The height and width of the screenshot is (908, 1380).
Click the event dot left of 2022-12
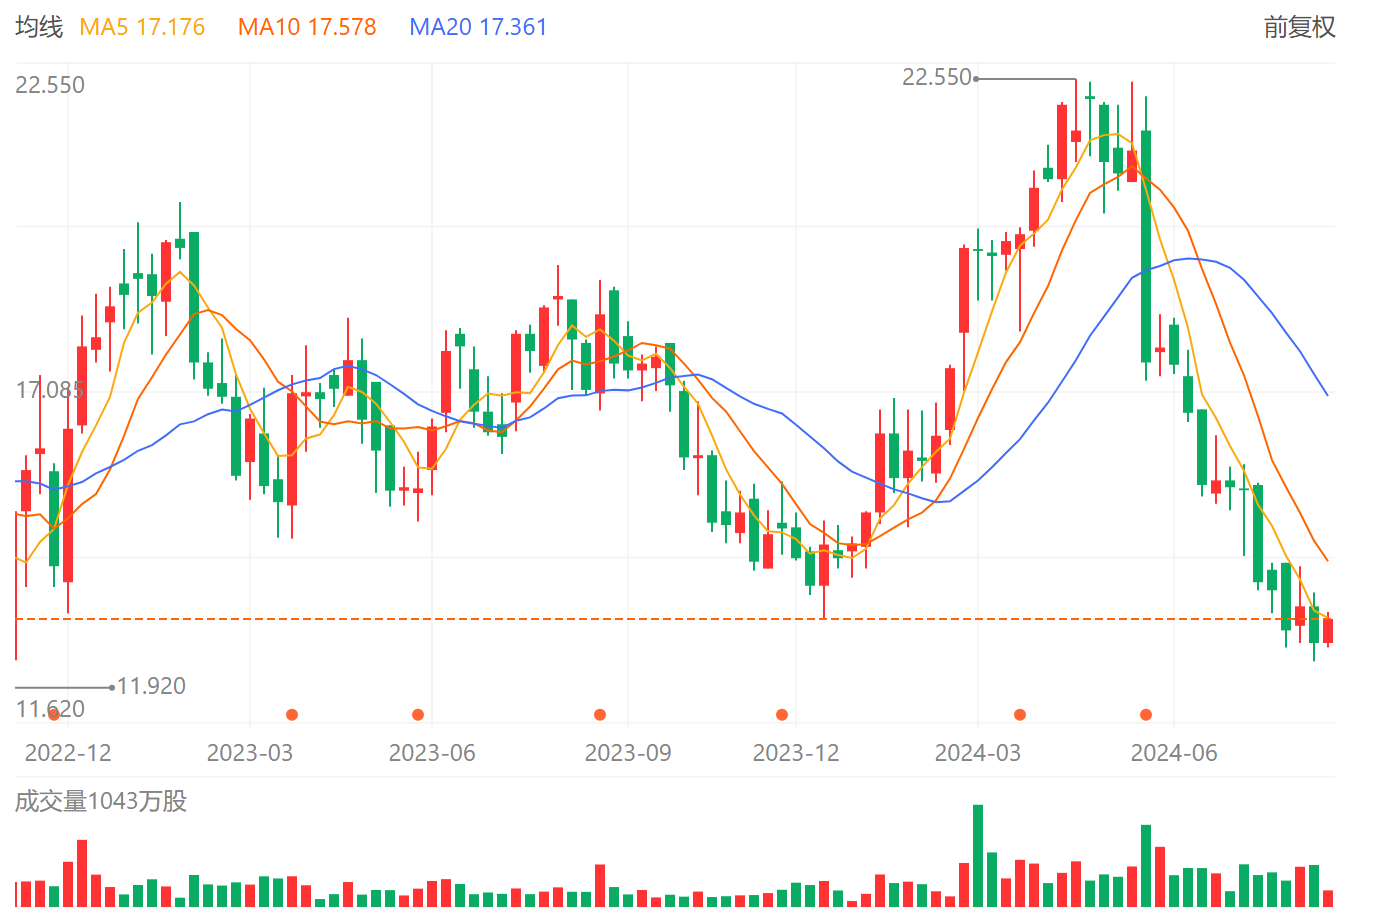point(54,714)
